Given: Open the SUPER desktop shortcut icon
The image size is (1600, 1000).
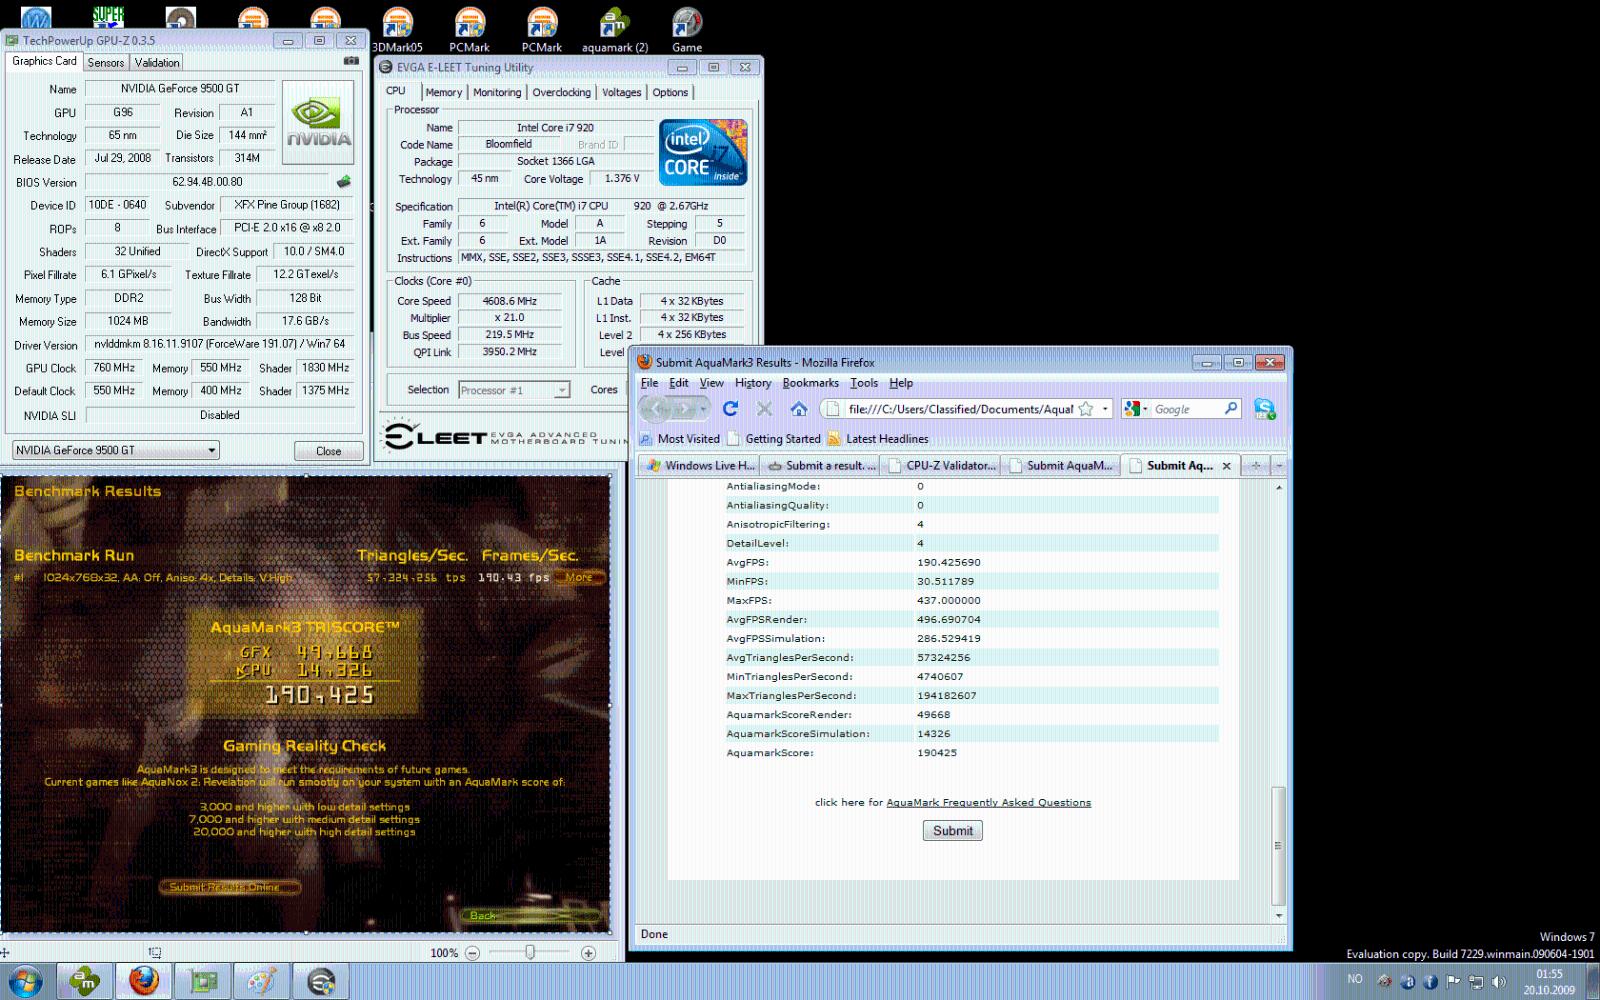Looking at the screenshot, I should point(108,16).
